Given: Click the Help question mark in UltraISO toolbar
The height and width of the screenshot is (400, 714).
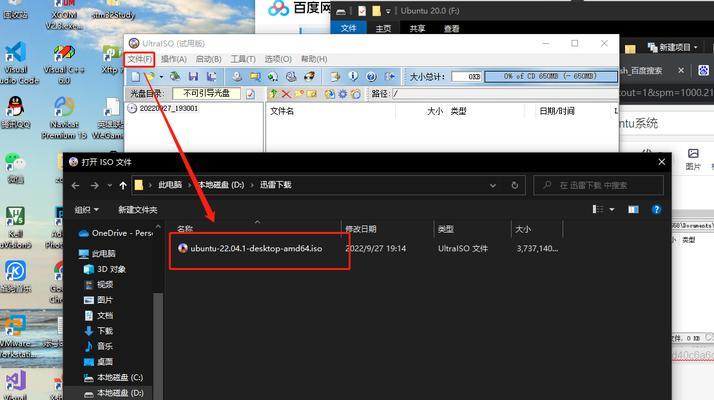Looking at the screenshot, I should (371, 77).
